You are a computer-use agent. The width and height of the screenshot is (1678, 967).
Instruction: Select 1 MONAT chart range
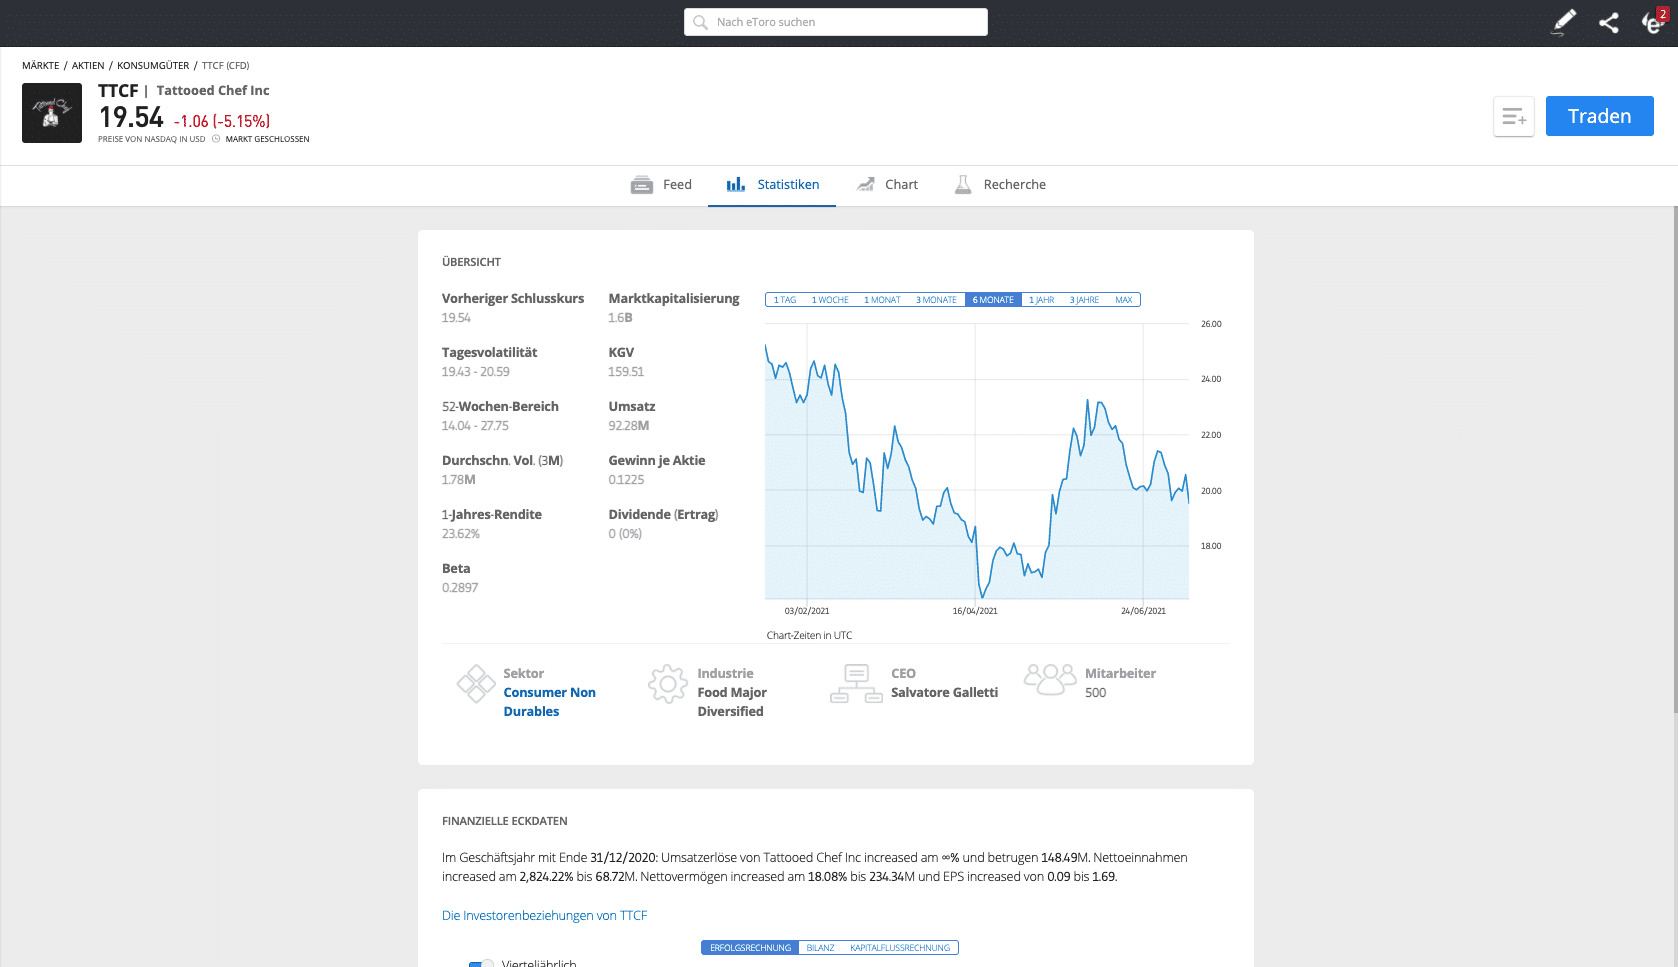point(882,300)
